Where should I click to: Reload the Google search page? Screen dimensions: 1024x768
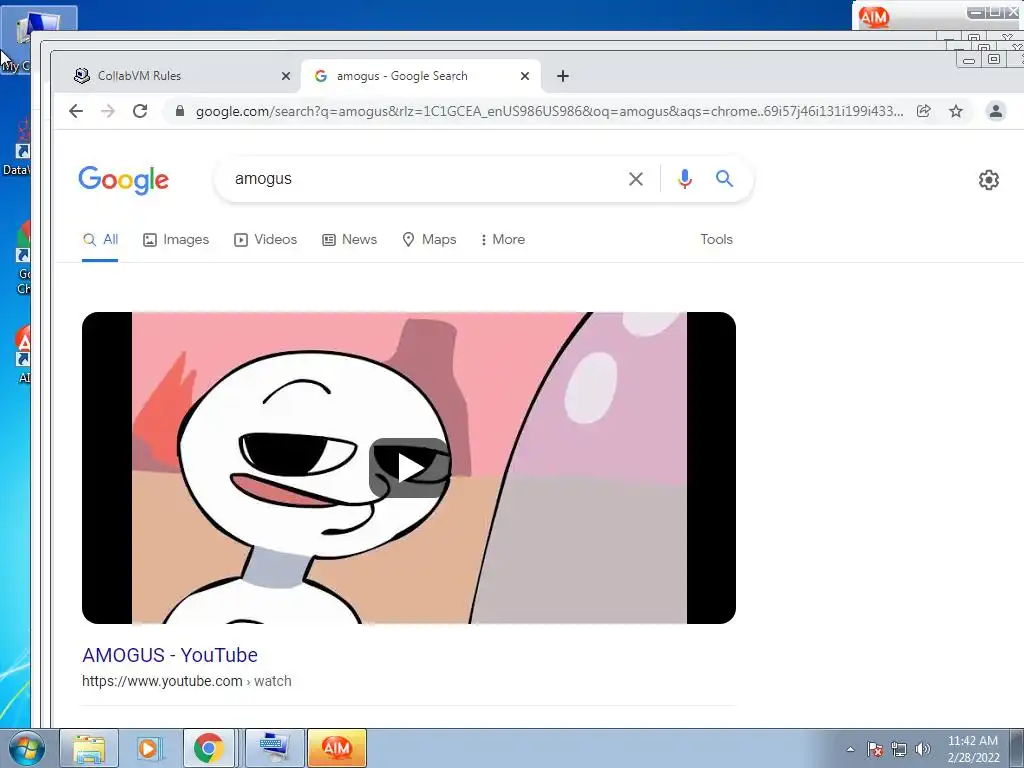pos(140,111)
